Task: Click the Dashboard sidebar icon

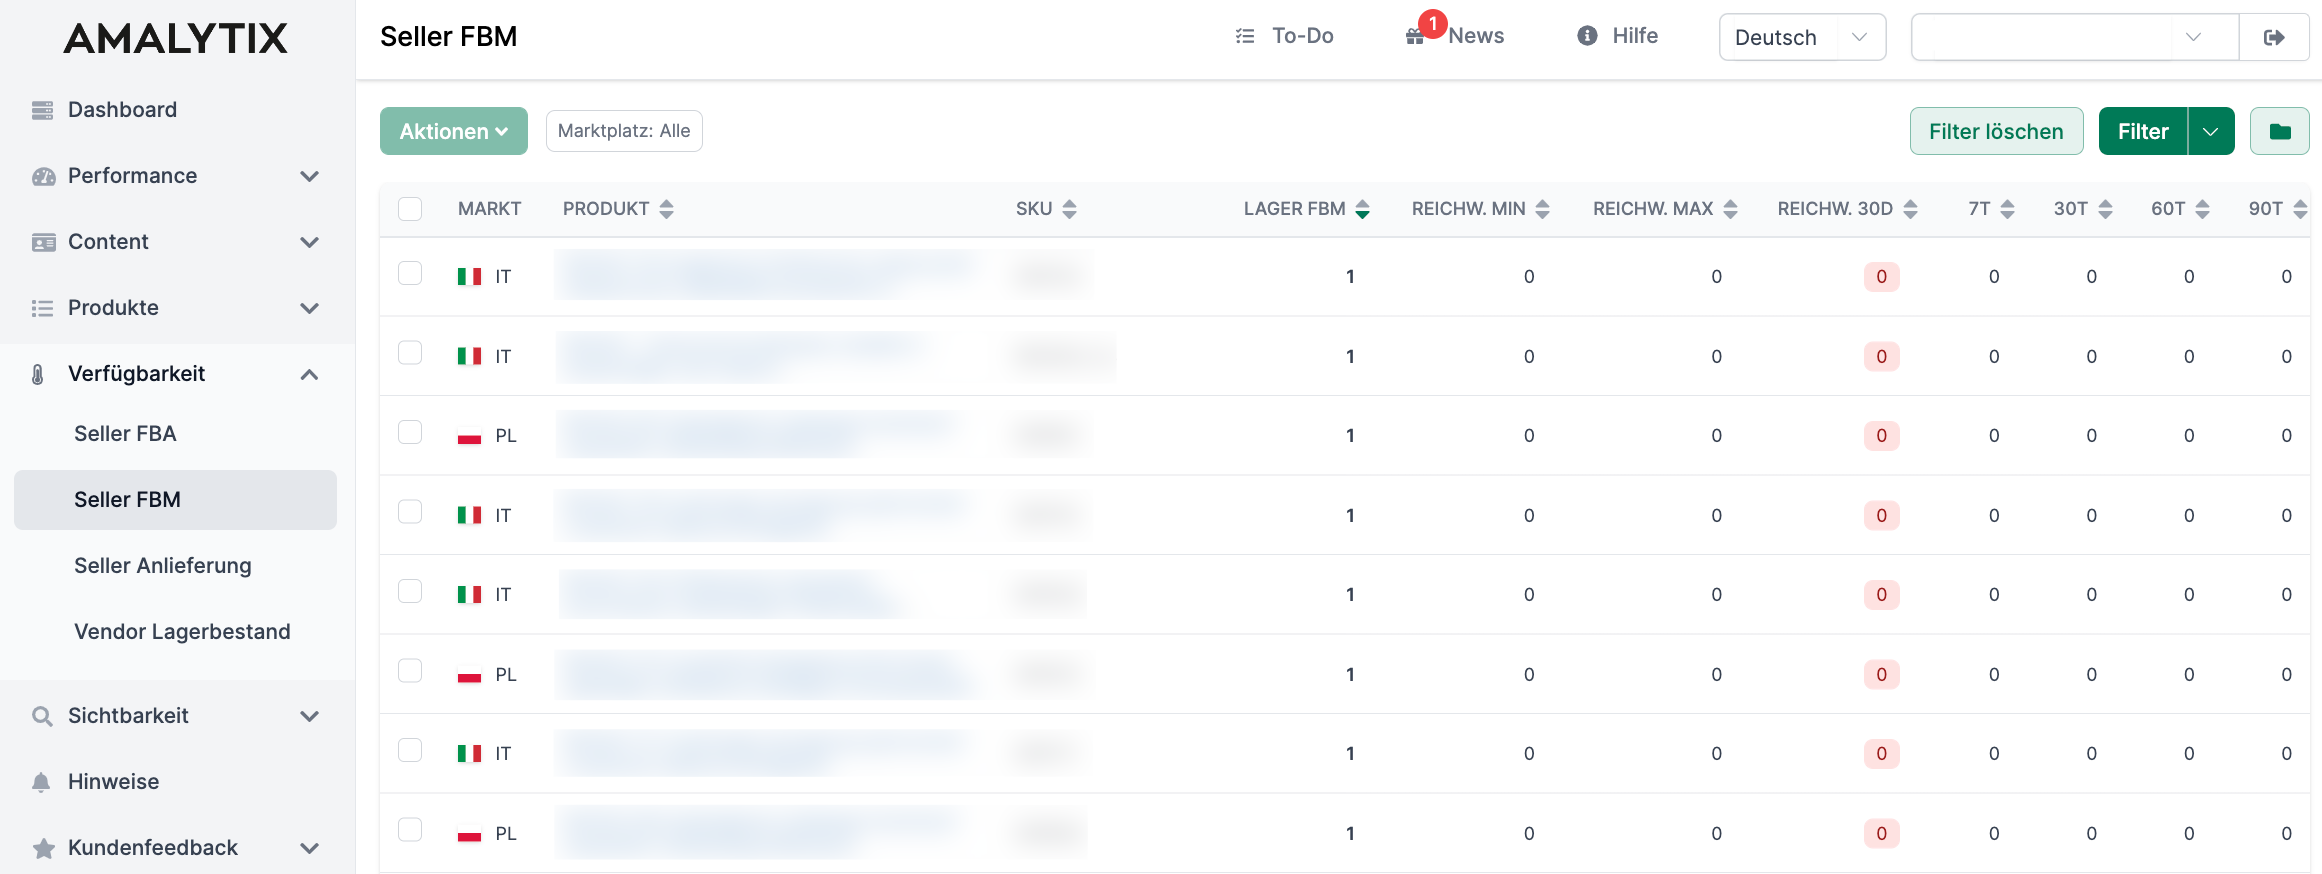Action: point(42,110)
